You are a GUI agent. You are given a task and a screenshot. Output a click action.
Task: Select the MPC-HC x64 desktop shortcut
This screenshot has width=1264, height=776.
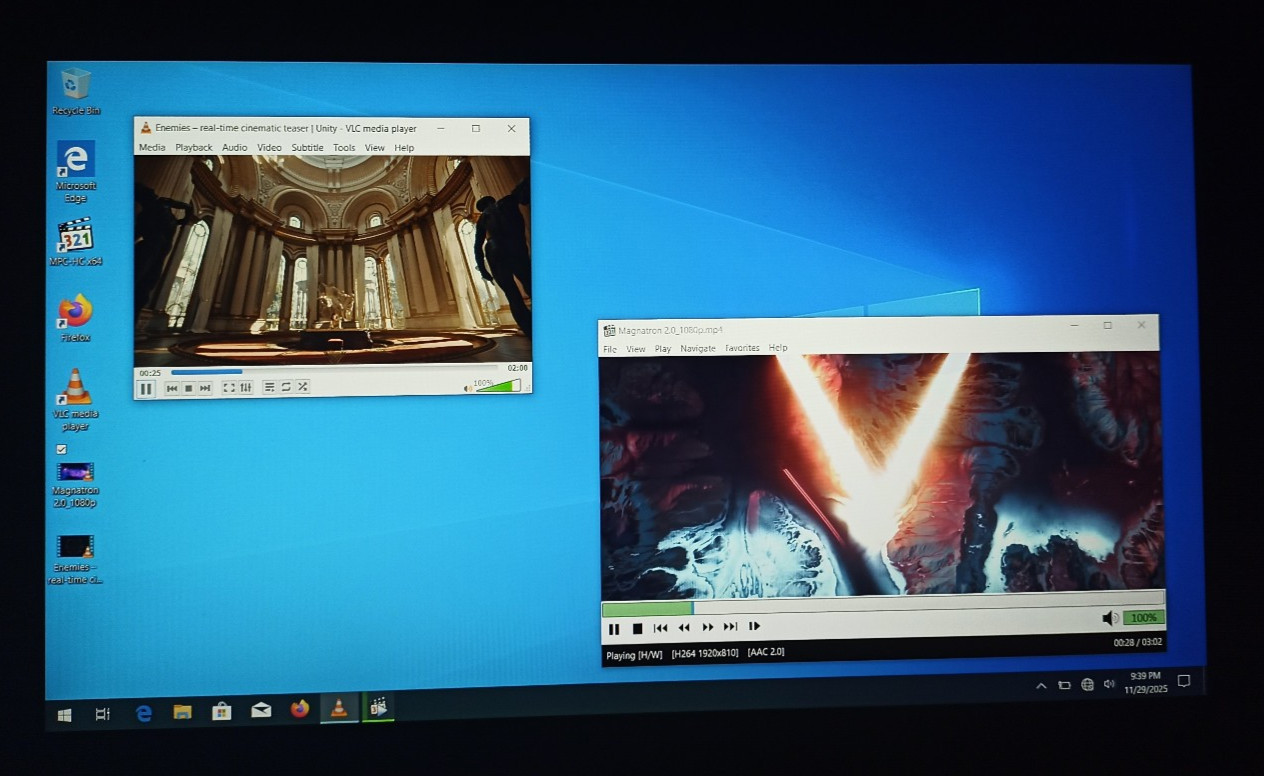point(76,242)
